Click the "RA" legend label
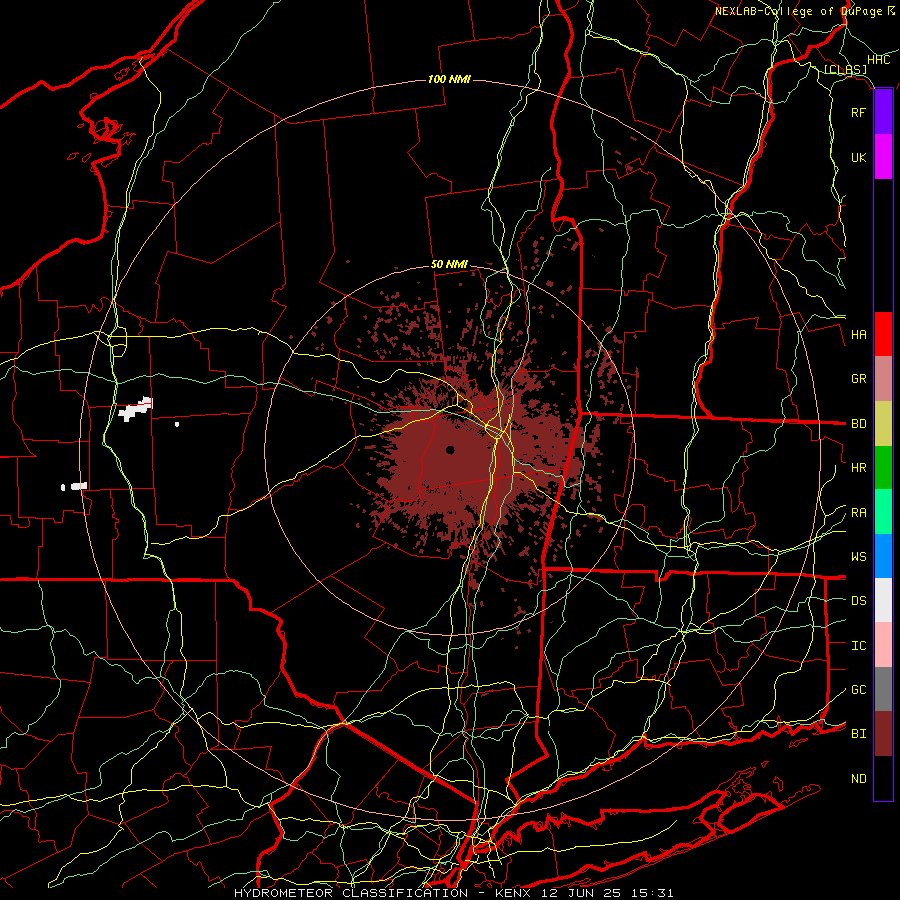This screenshot has height=900, width=900. tap(858, 513)
